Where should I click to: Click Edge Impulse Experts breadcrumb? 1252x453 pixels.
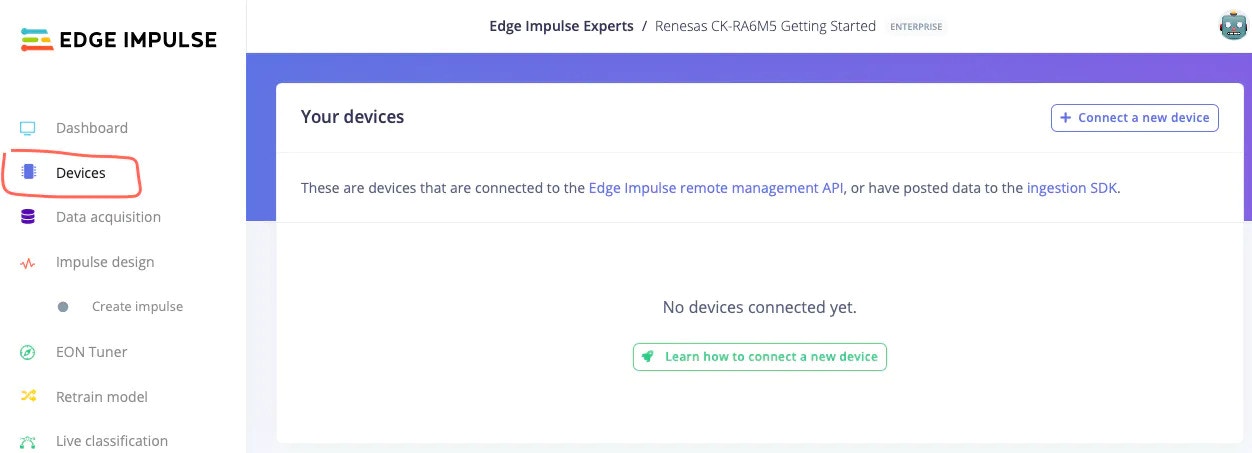pyautogui.click(x=560, y=26)
